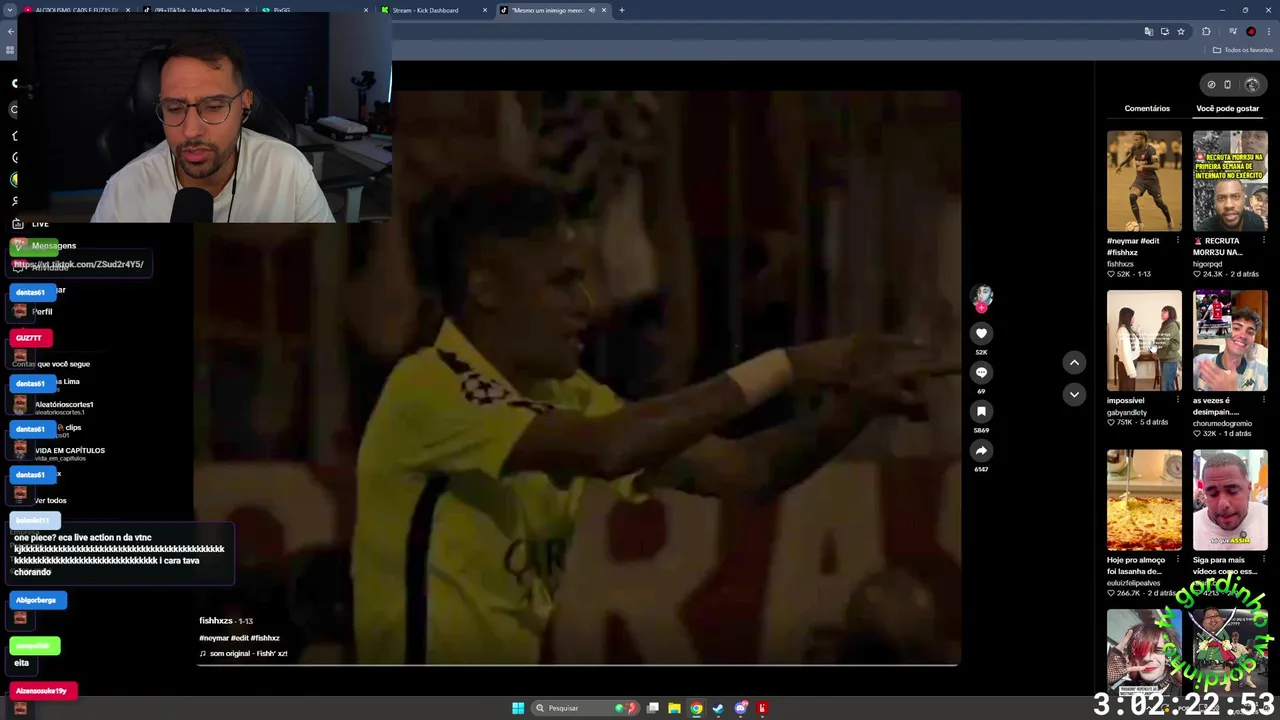The height and width of the screenshot is (720, 1280).
Task: Click the fishhxzs username under the video
Action: coord(216,621)
